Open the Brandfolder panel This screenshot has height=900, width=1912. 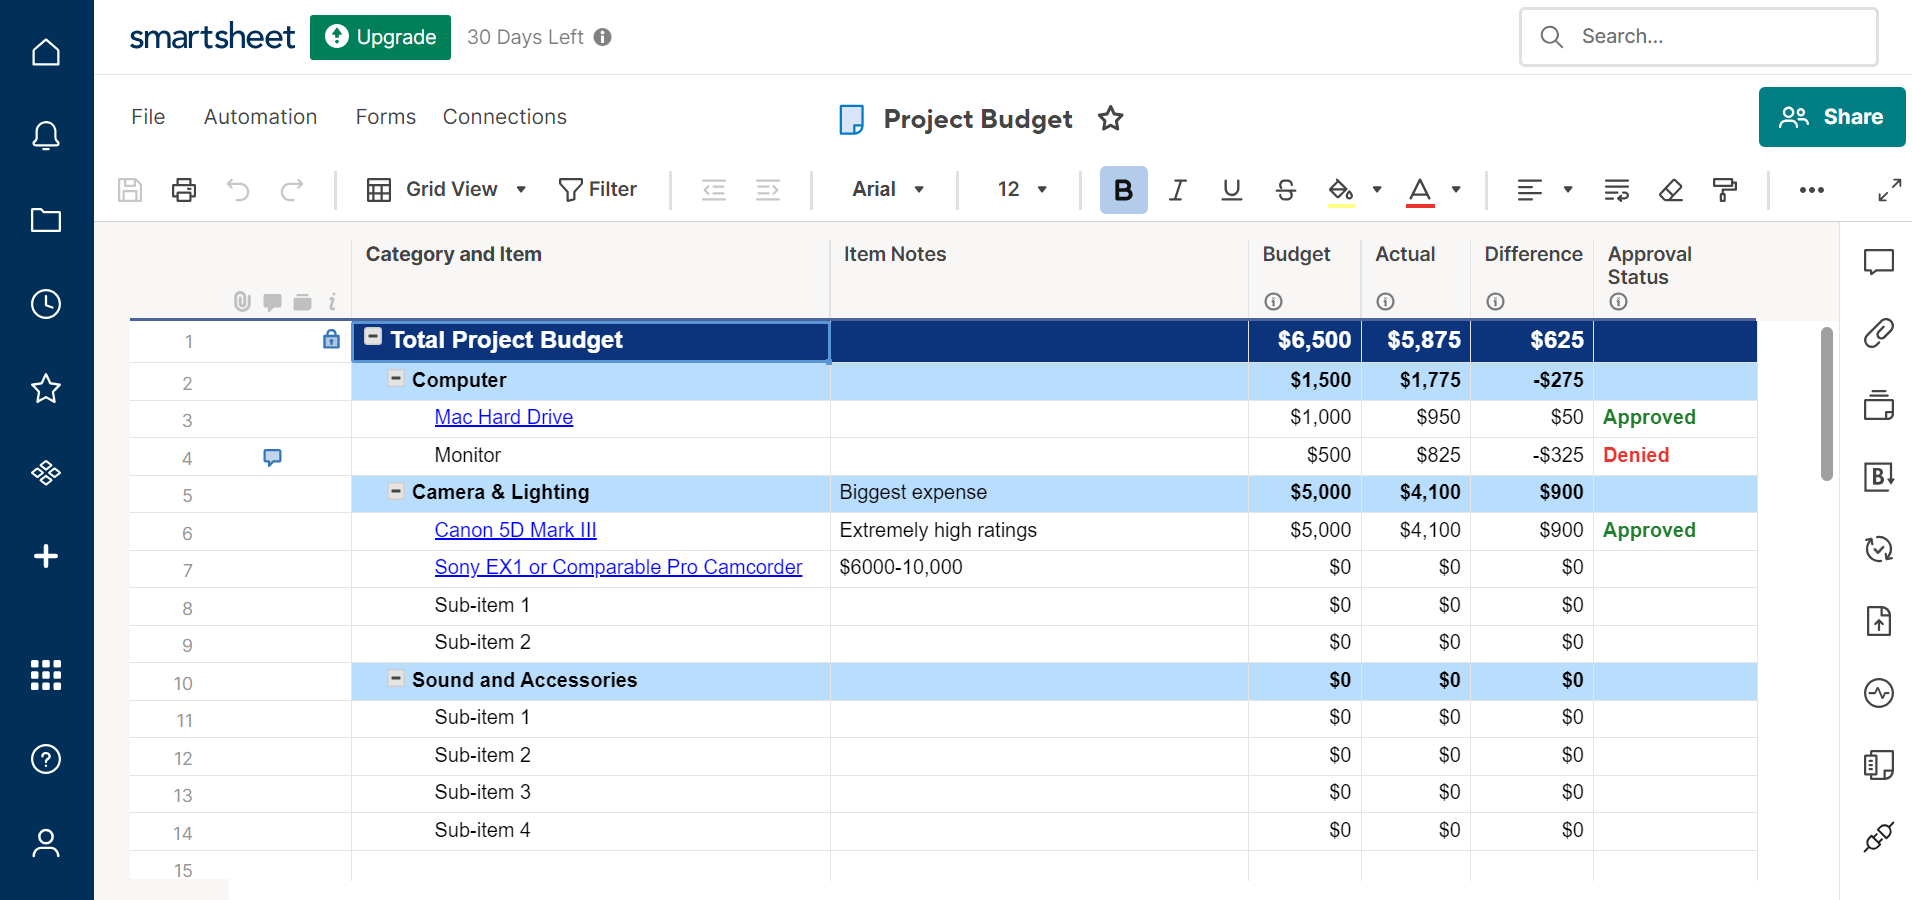point(1879,478)
